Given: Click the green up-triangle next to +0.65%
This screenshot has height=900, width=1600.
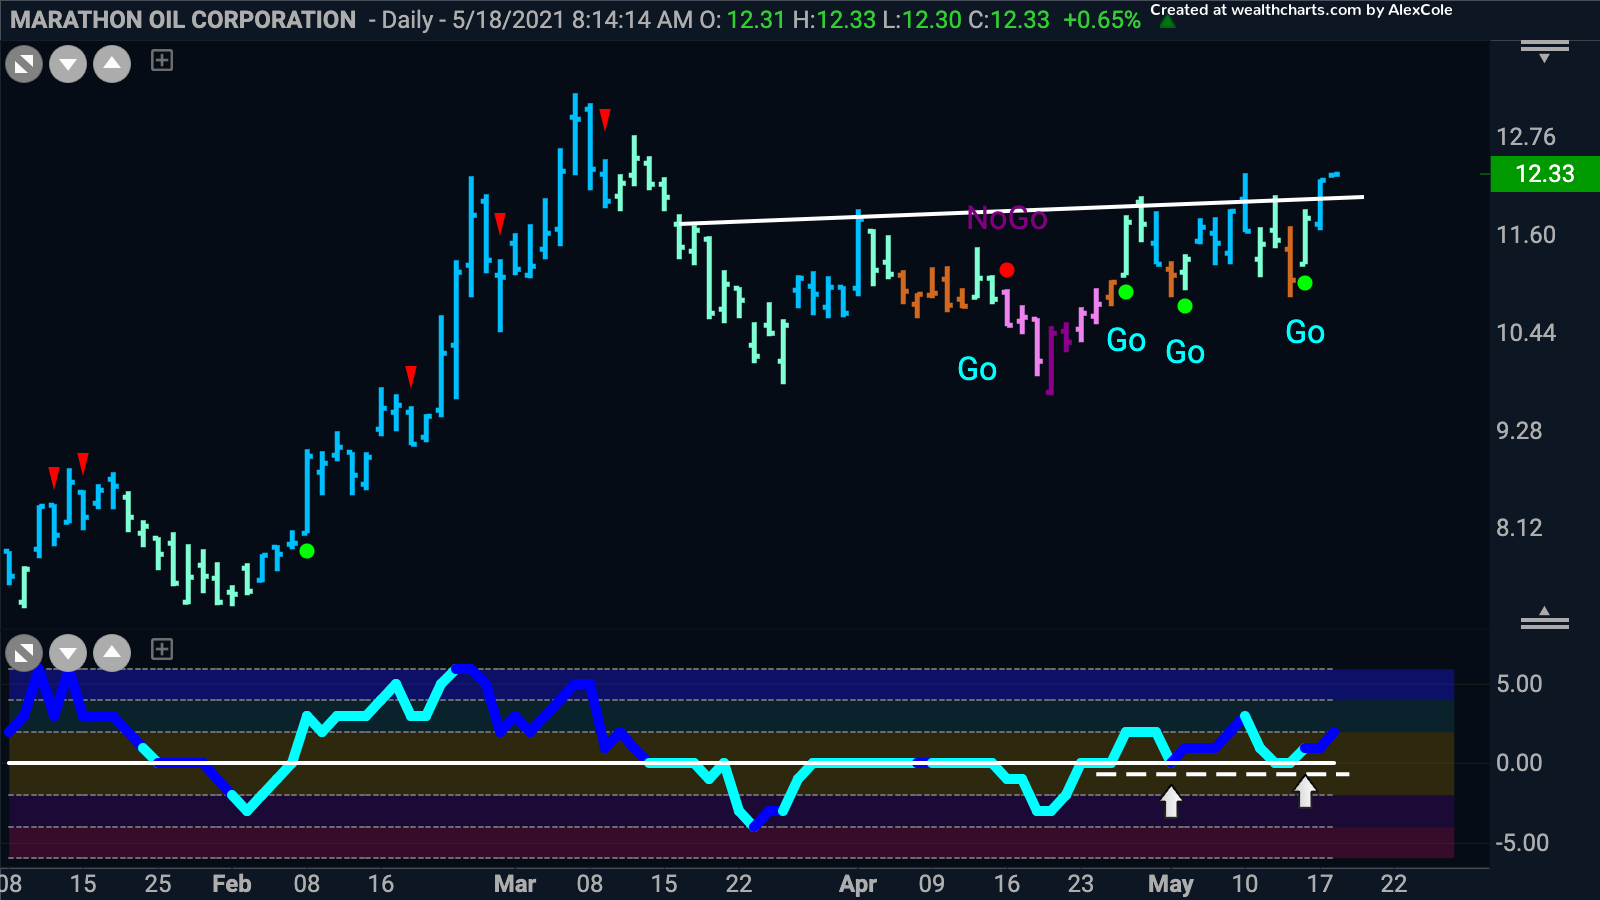Looking at the screenshot, I should point(1167,22).
